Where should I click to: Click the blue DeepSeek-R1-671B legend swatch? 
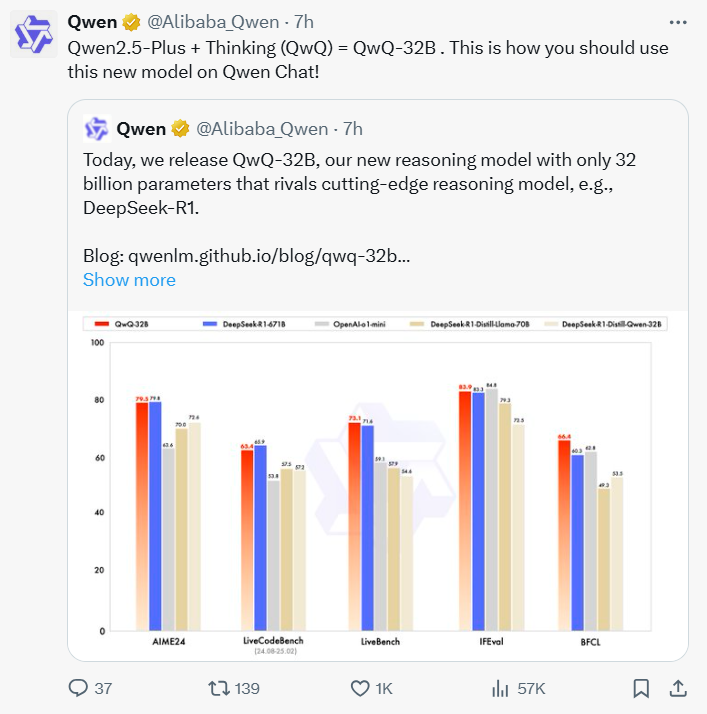pos(210,324)
